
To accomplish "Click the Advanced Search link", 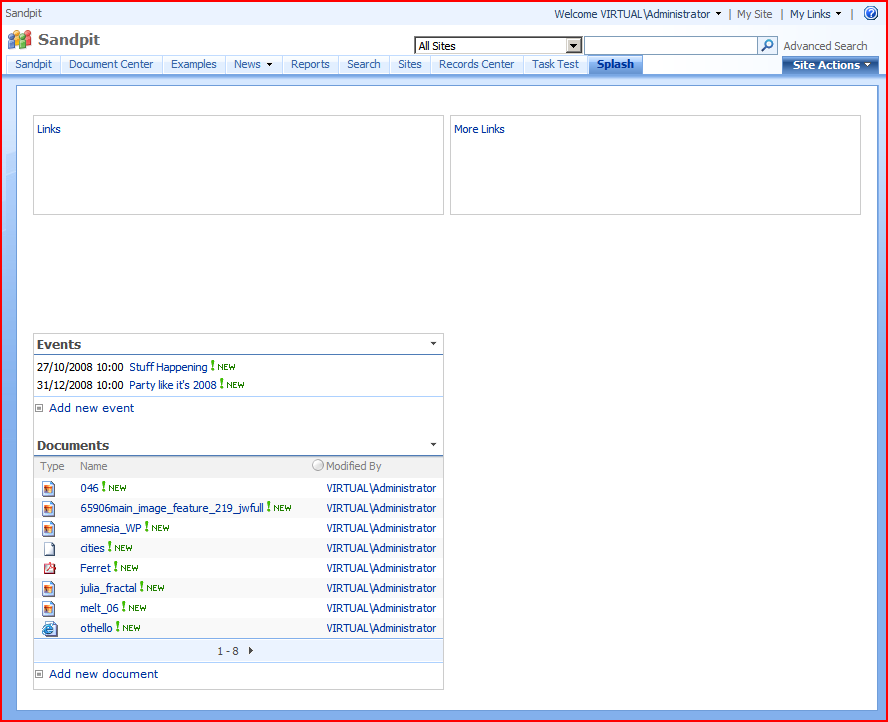I will click(x=825, y=46).
